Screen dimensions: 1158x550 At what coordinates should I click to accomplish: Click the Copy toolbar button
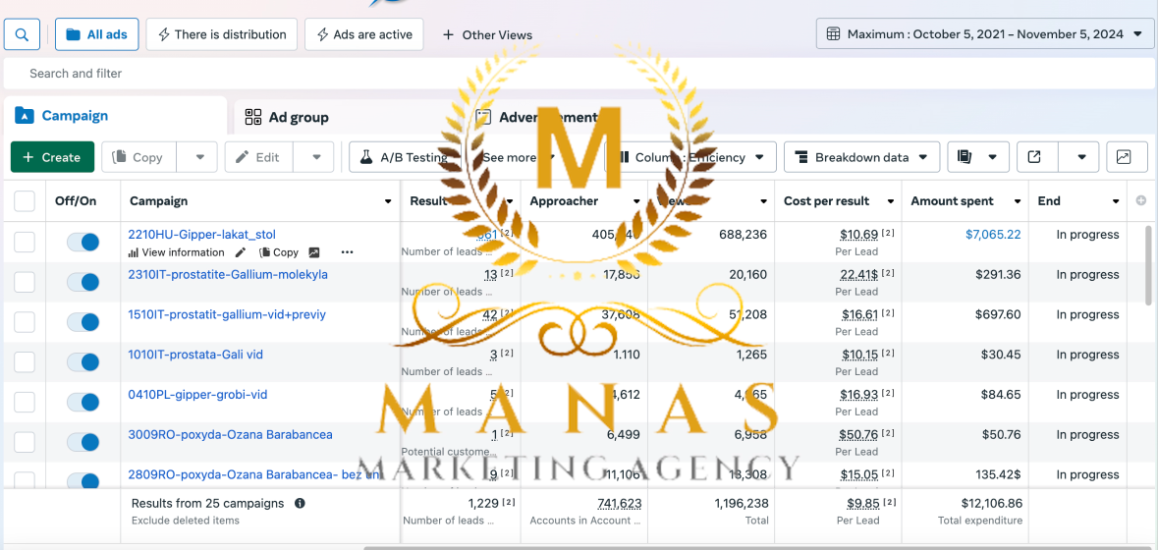(140, 157)
